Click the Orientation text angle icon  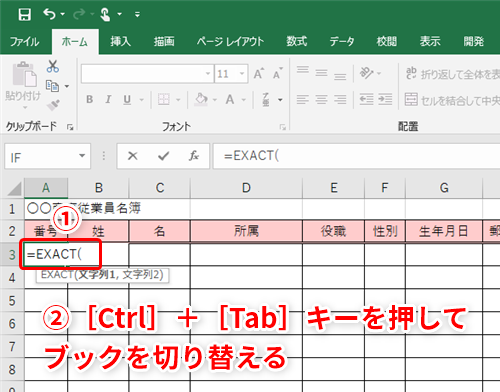pyautogui.click(x=366, y=73)
